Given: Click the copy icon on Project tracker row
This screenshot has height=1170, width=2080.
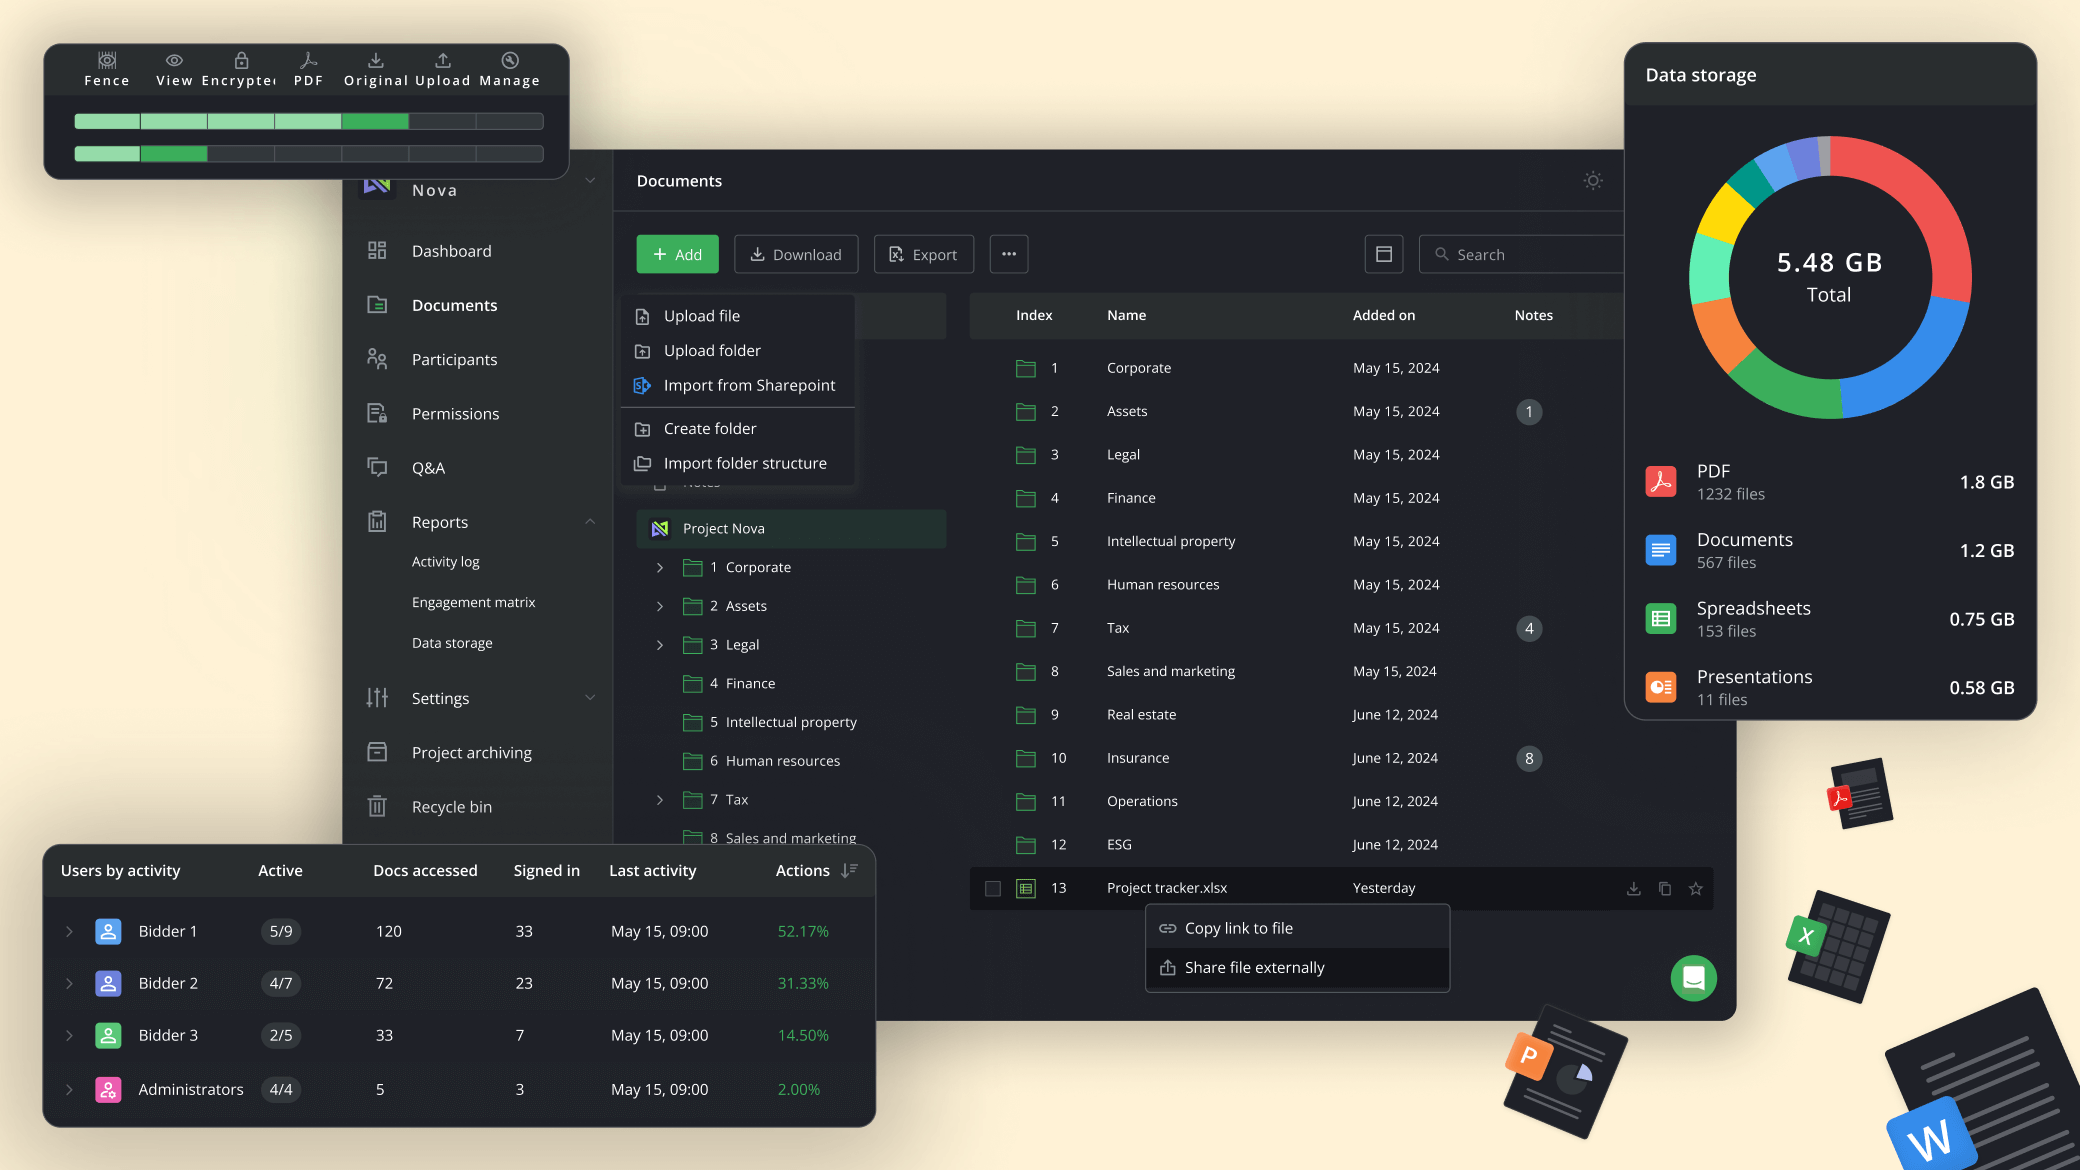Looking at the screenshot, I should (1664, 888).
